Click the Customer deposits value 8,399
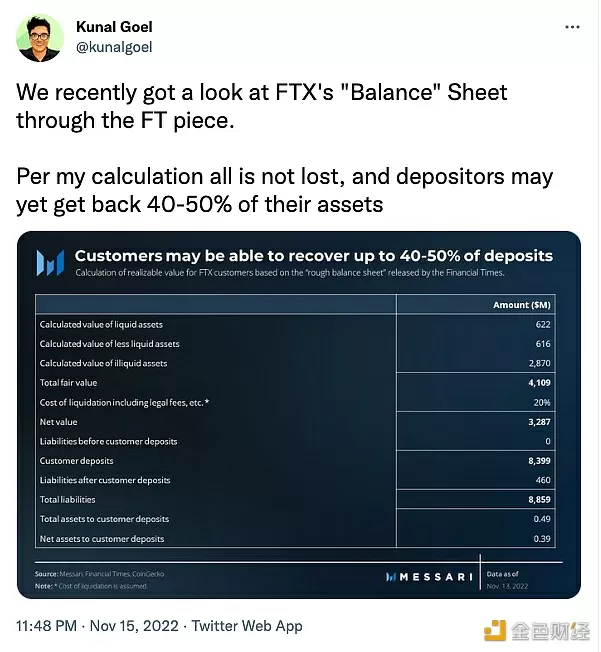The image size is (601, 652). 539,461
